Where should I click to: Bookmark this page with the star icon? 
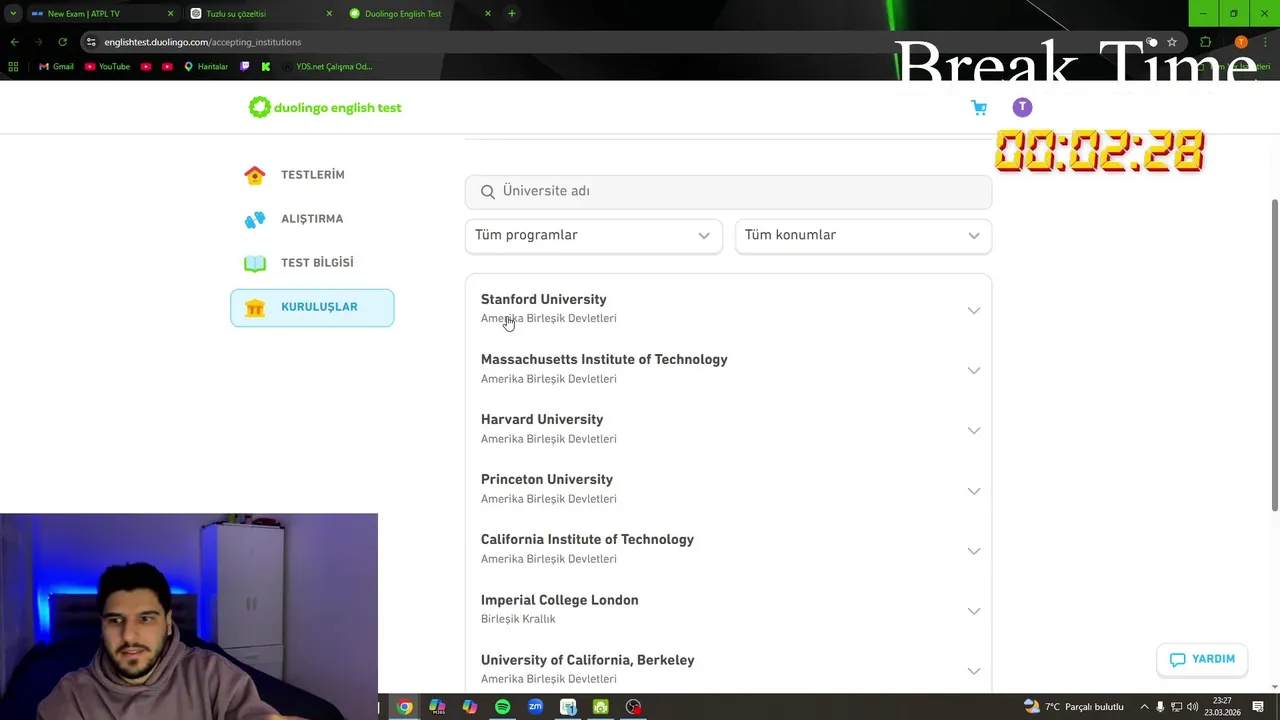(1172, 42)
